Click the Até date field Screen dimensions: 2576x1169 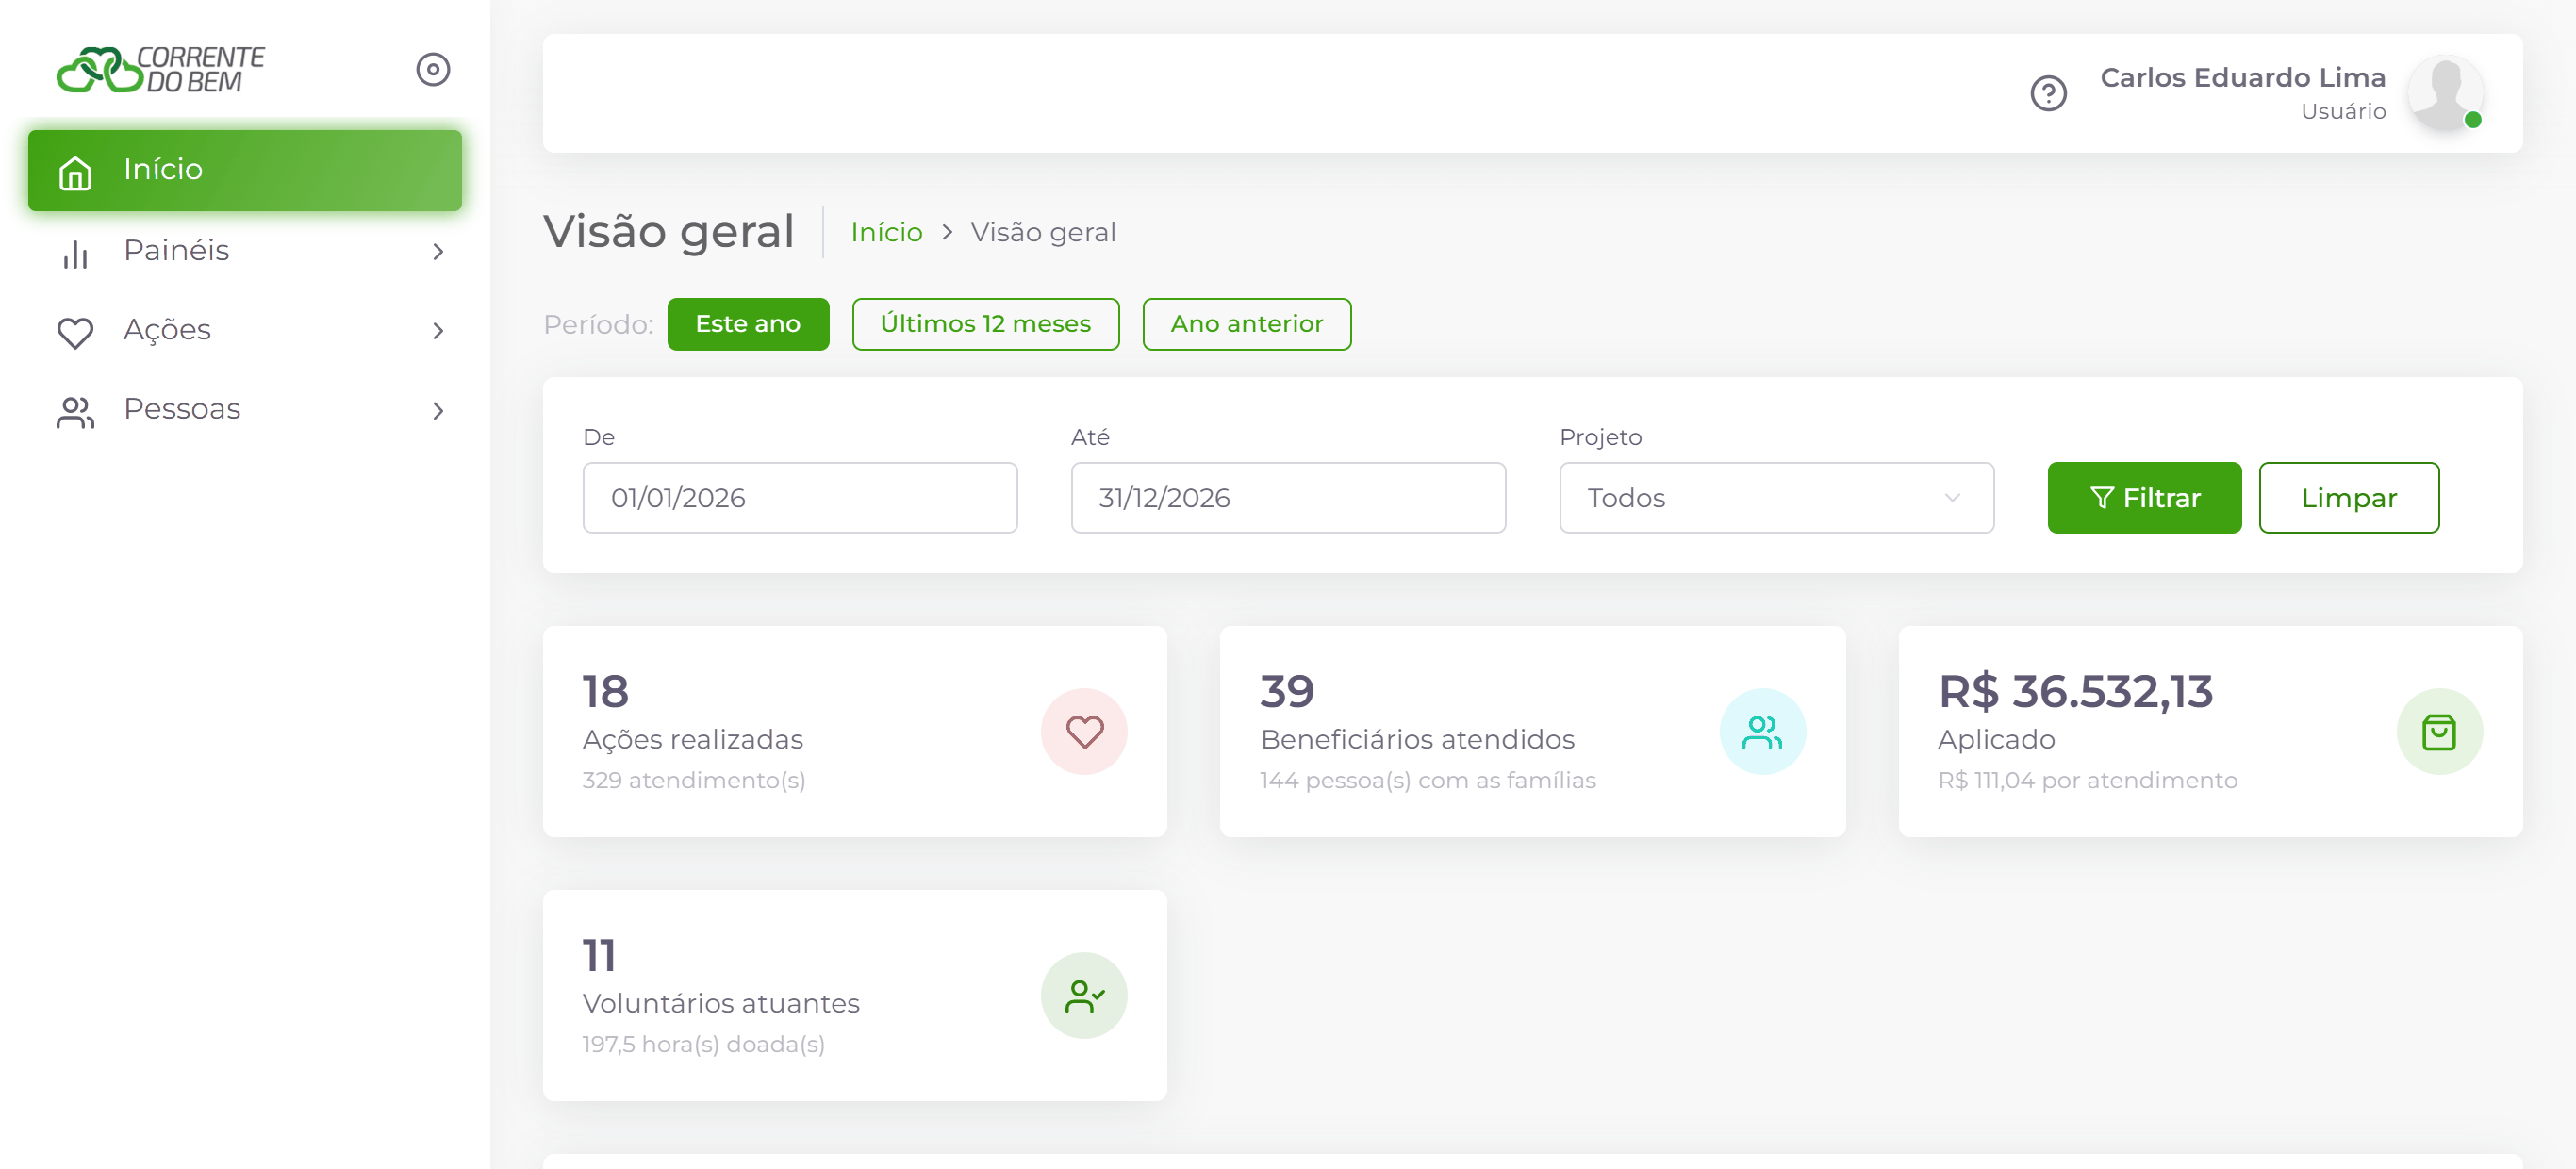click(x=1288, y=498)
